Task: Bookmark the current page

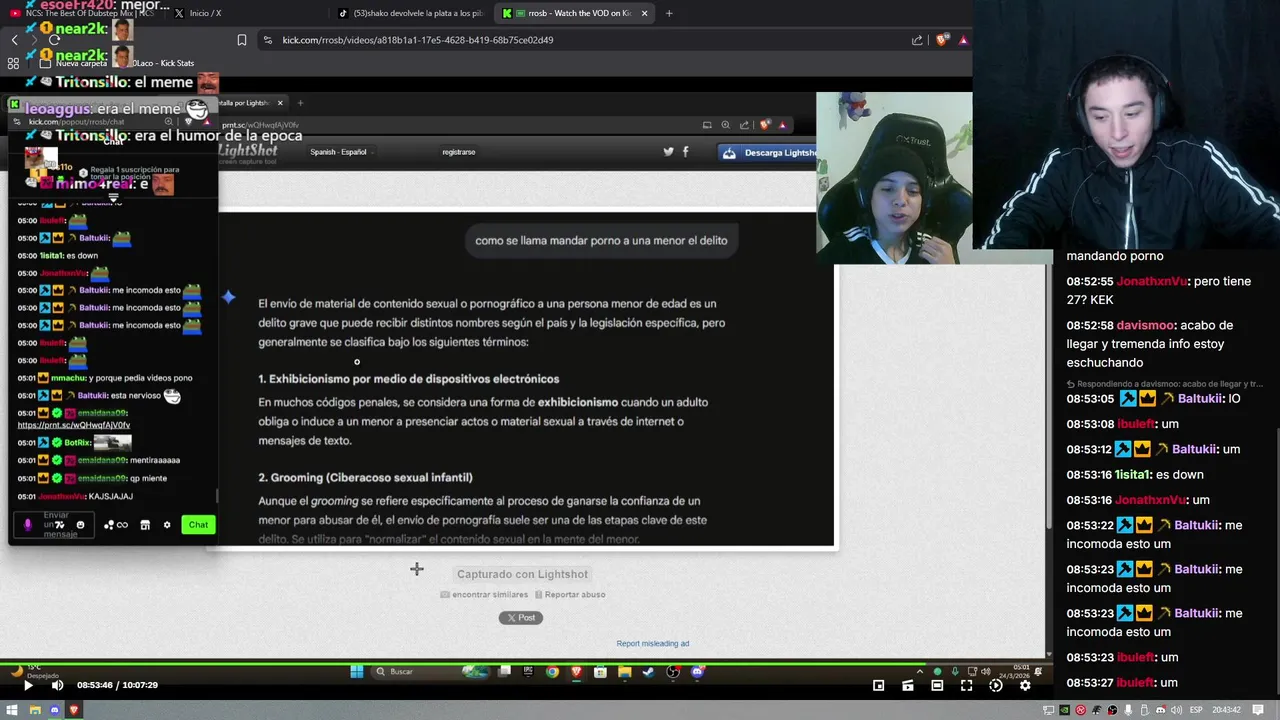Action: tap(242, 40)
